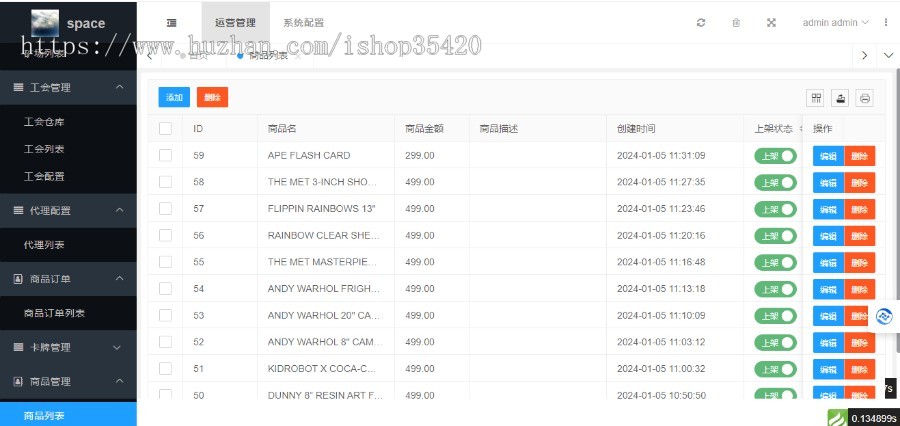Click 编辑 for row ID 57
The image size is (900, 426).
828,209
